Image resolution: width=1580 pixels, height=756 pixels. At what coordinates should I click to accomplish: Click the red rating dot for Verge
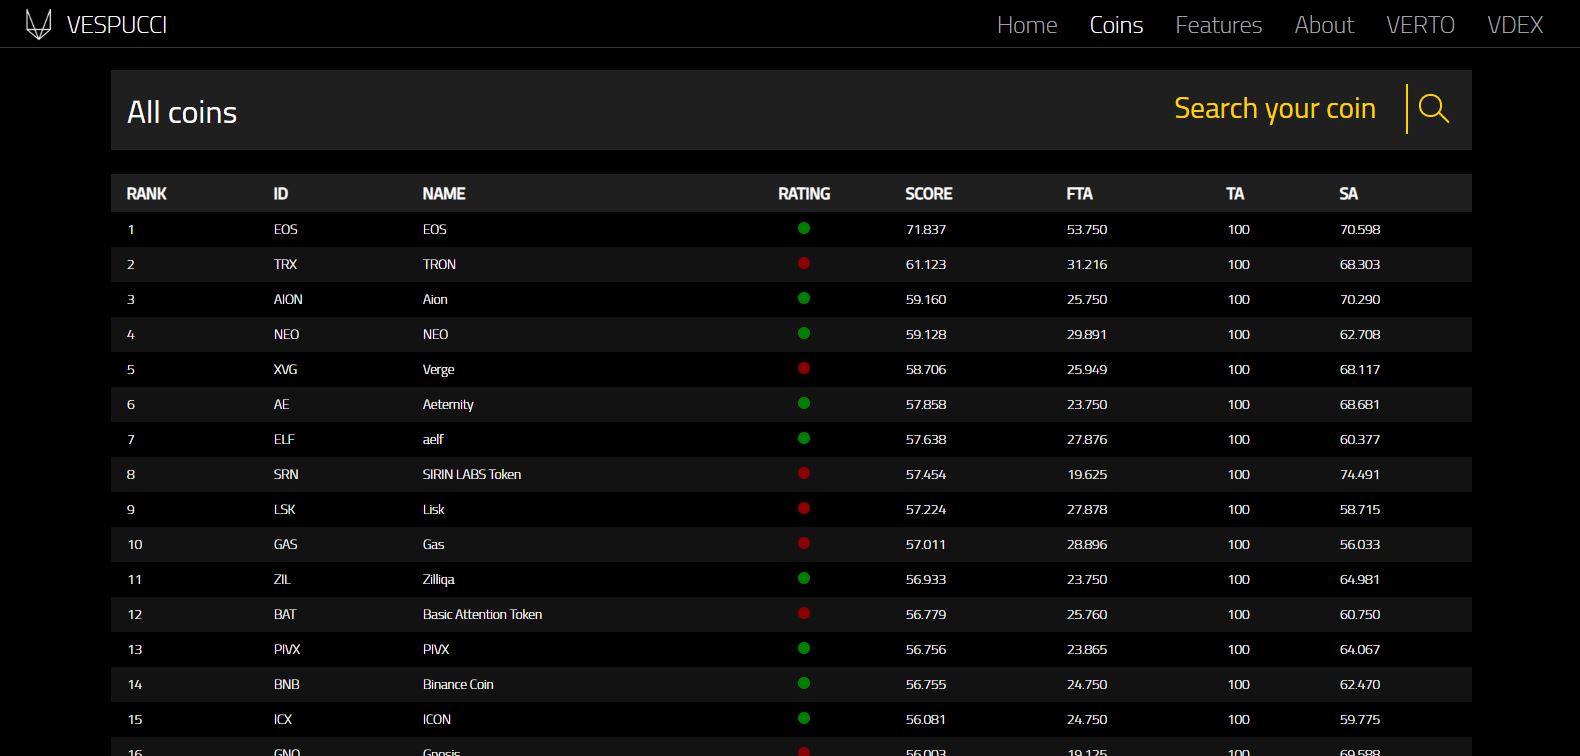(x=804, y=368)
